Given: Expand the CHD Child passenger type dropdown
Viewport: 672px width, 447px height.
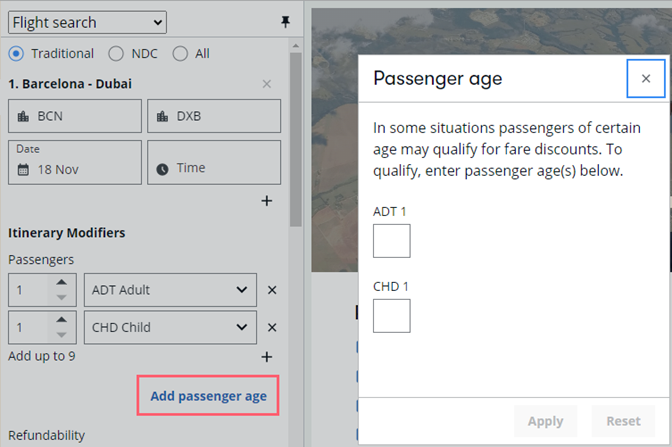Looking at the screenshot, I should (x=170, y=327).
